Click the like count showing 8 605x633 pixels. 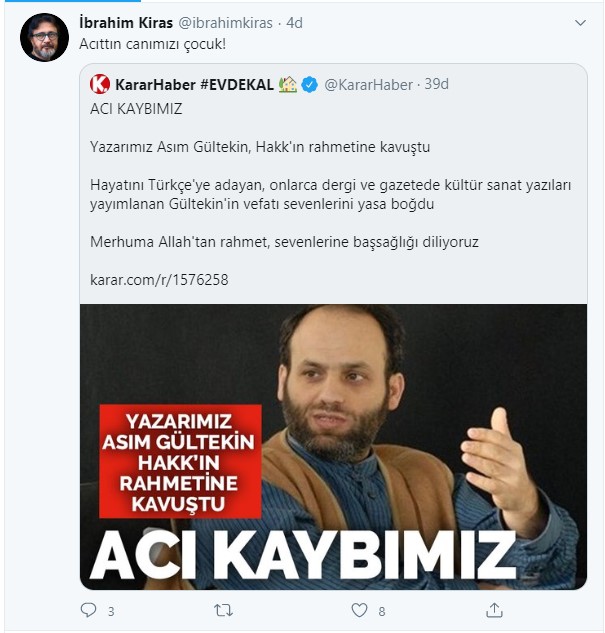coord(382,612)
